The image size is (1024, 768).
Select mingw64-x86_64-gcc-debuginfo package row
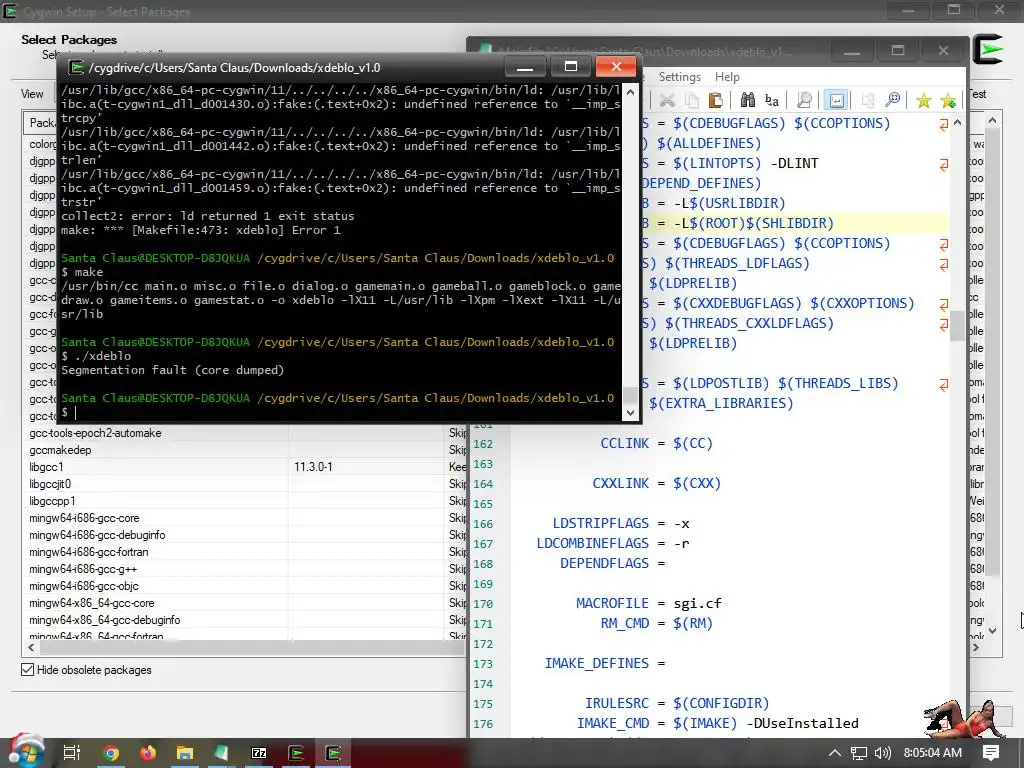coord(244,620)
